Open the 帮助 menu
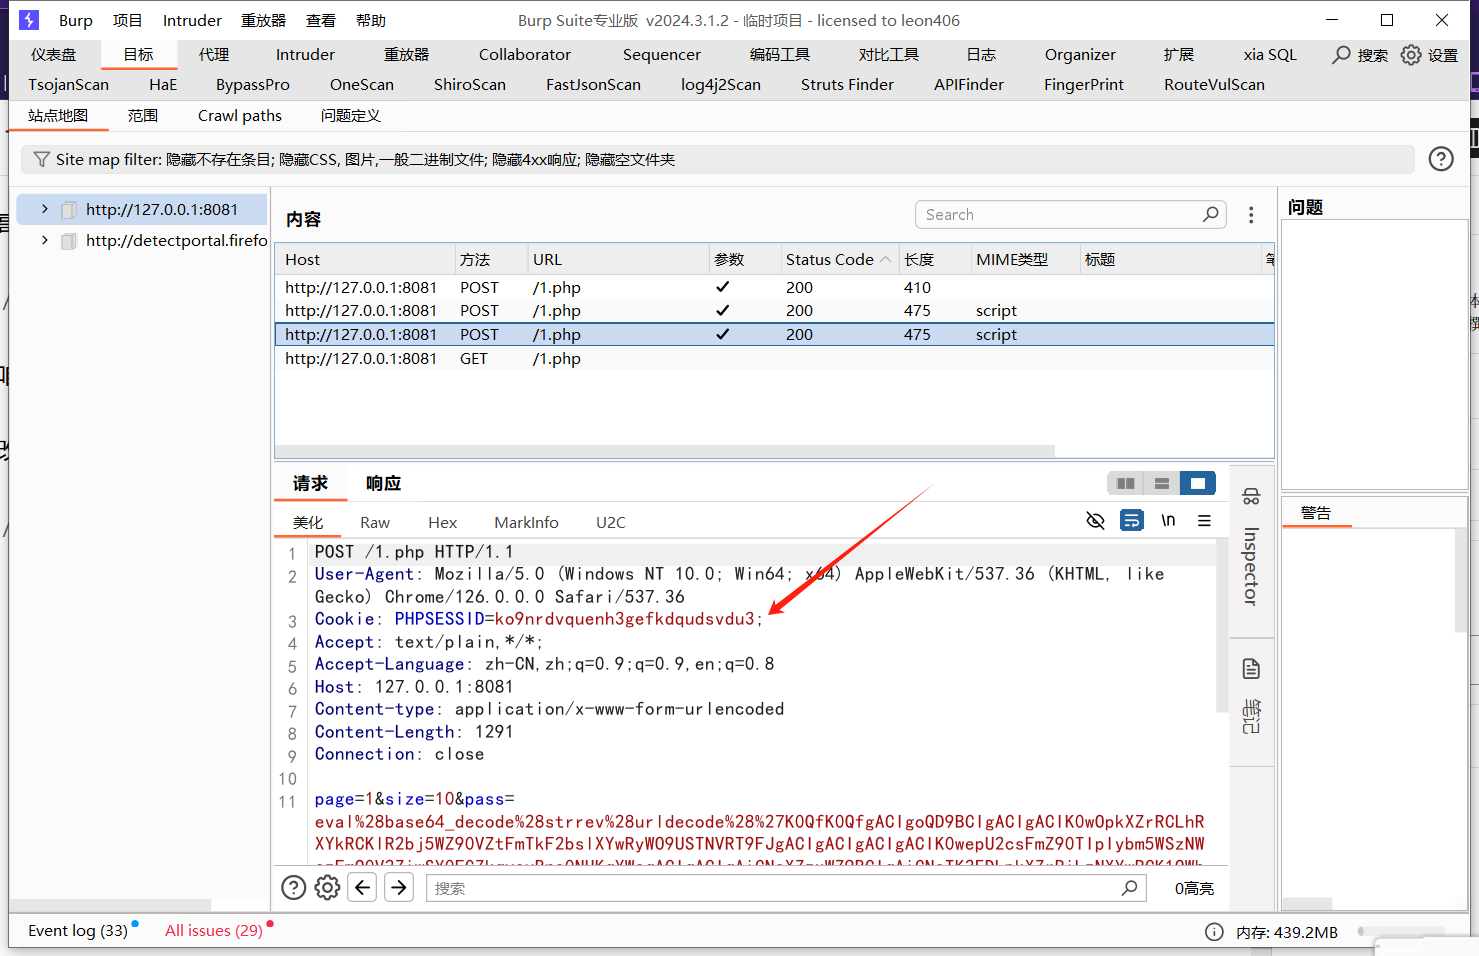 [371, 20]
